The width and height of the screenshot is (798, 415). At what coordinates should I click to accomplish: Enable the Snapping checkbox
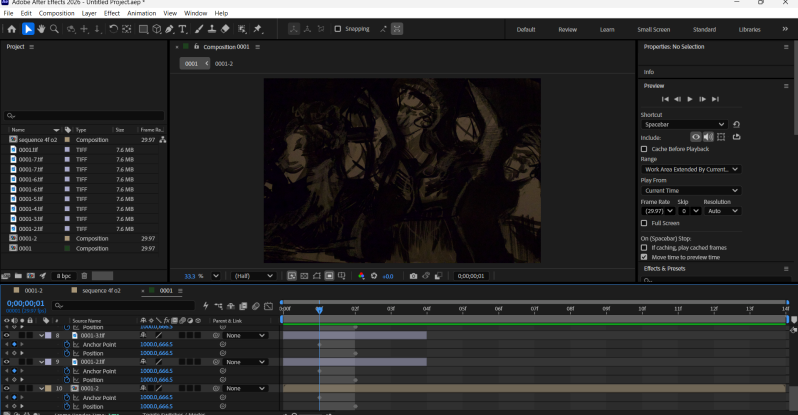point(337,29)
